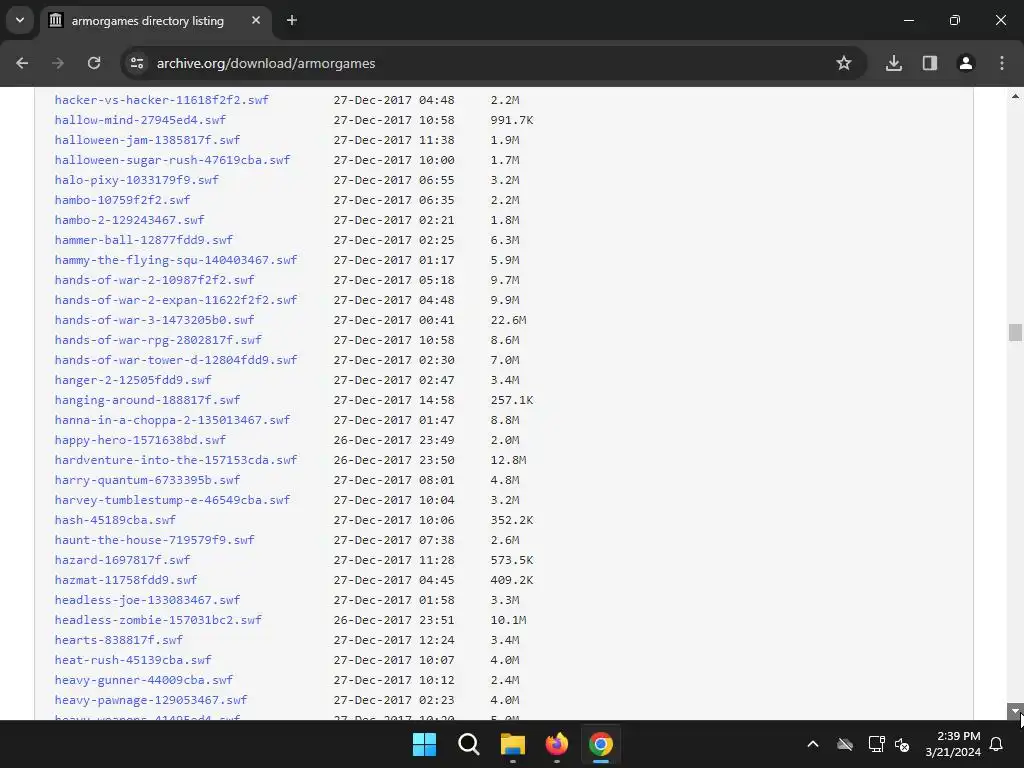Open hands-of-war-2-expan-11622f2f2.swf link
This screenshot has height=768, width=1024.
[x=176, y=300]
